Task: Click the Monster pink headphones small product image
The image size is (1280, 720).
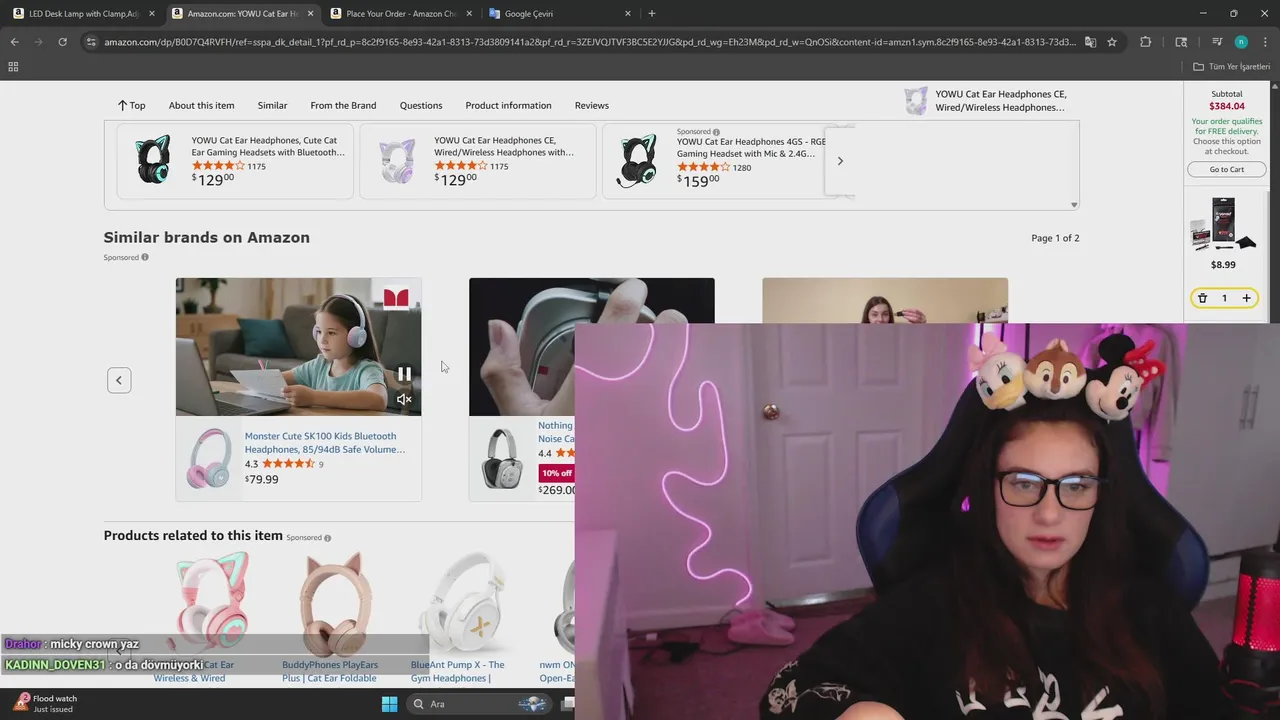Action: click(209, 458)
